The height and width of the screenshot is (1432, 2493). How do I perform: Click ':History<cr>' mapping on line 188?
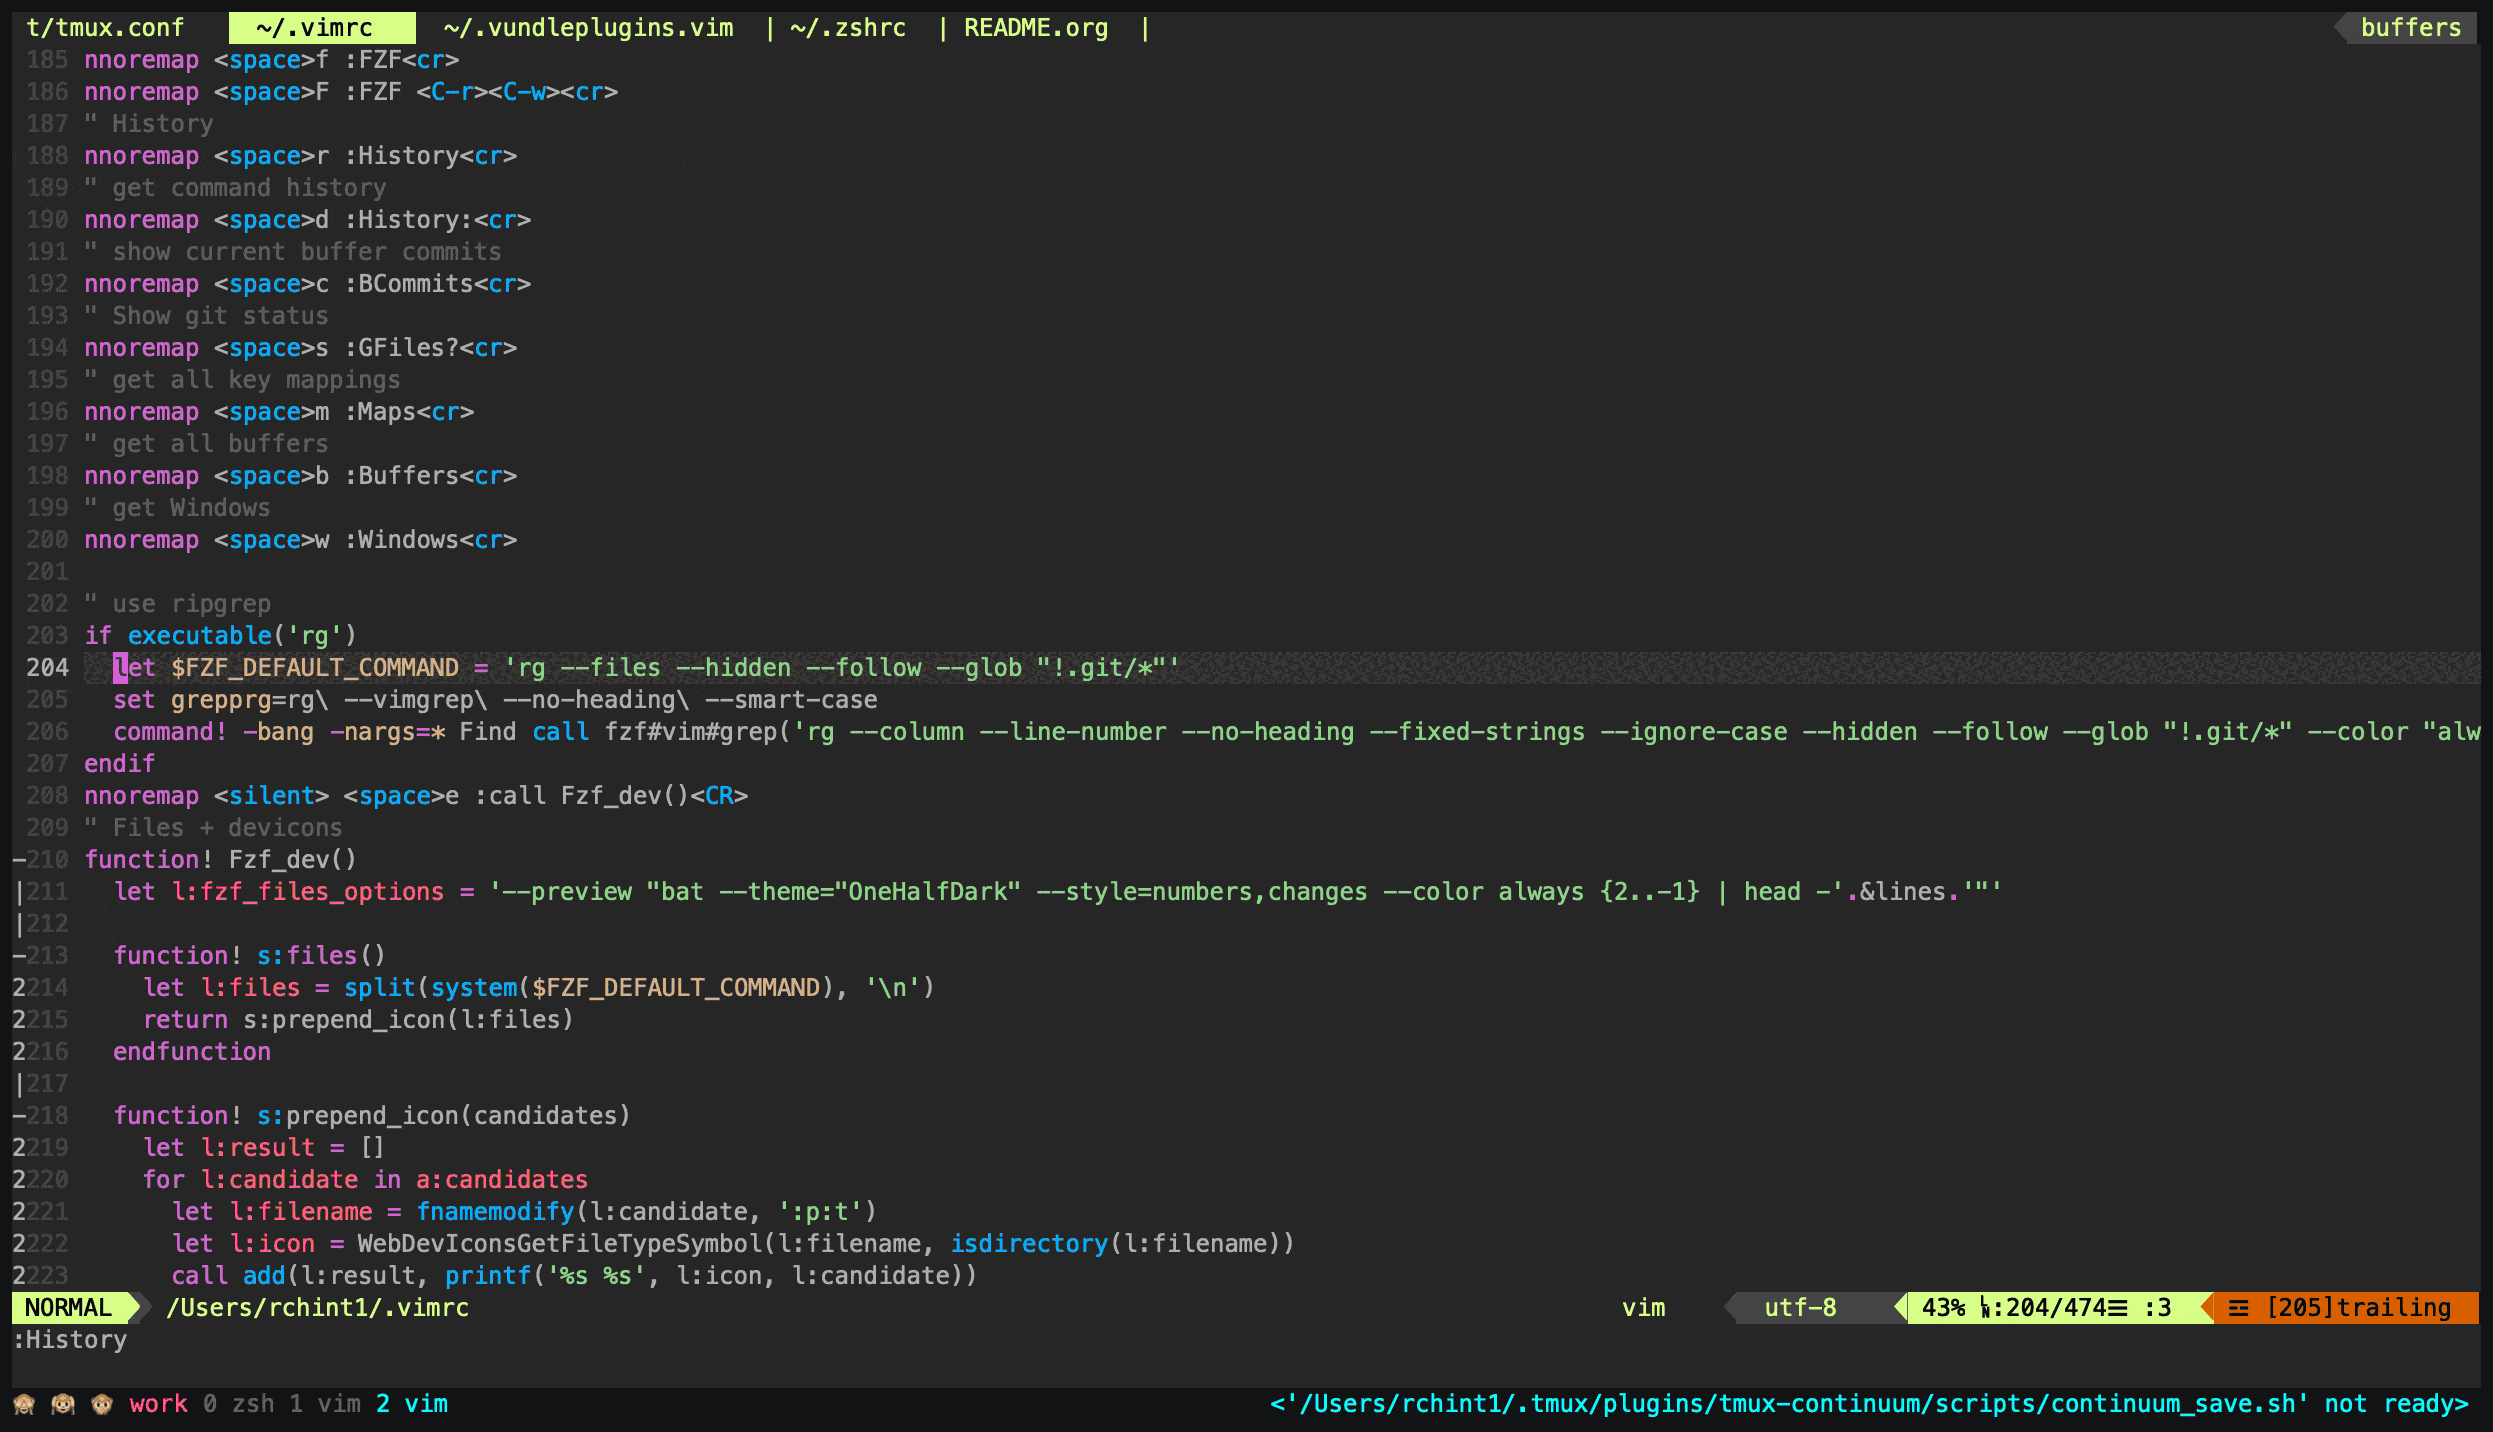[x=431, y=156]
